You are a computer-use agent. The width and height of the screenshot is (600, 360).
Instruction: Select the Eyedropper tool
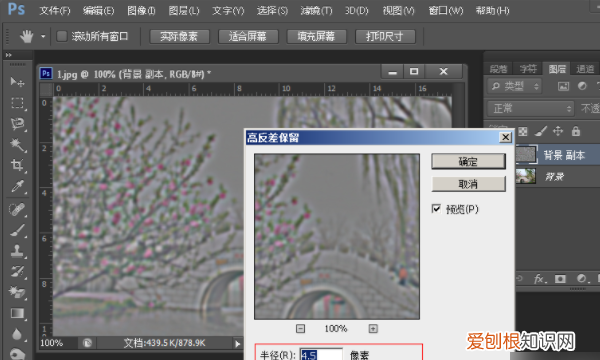[17, 186]
